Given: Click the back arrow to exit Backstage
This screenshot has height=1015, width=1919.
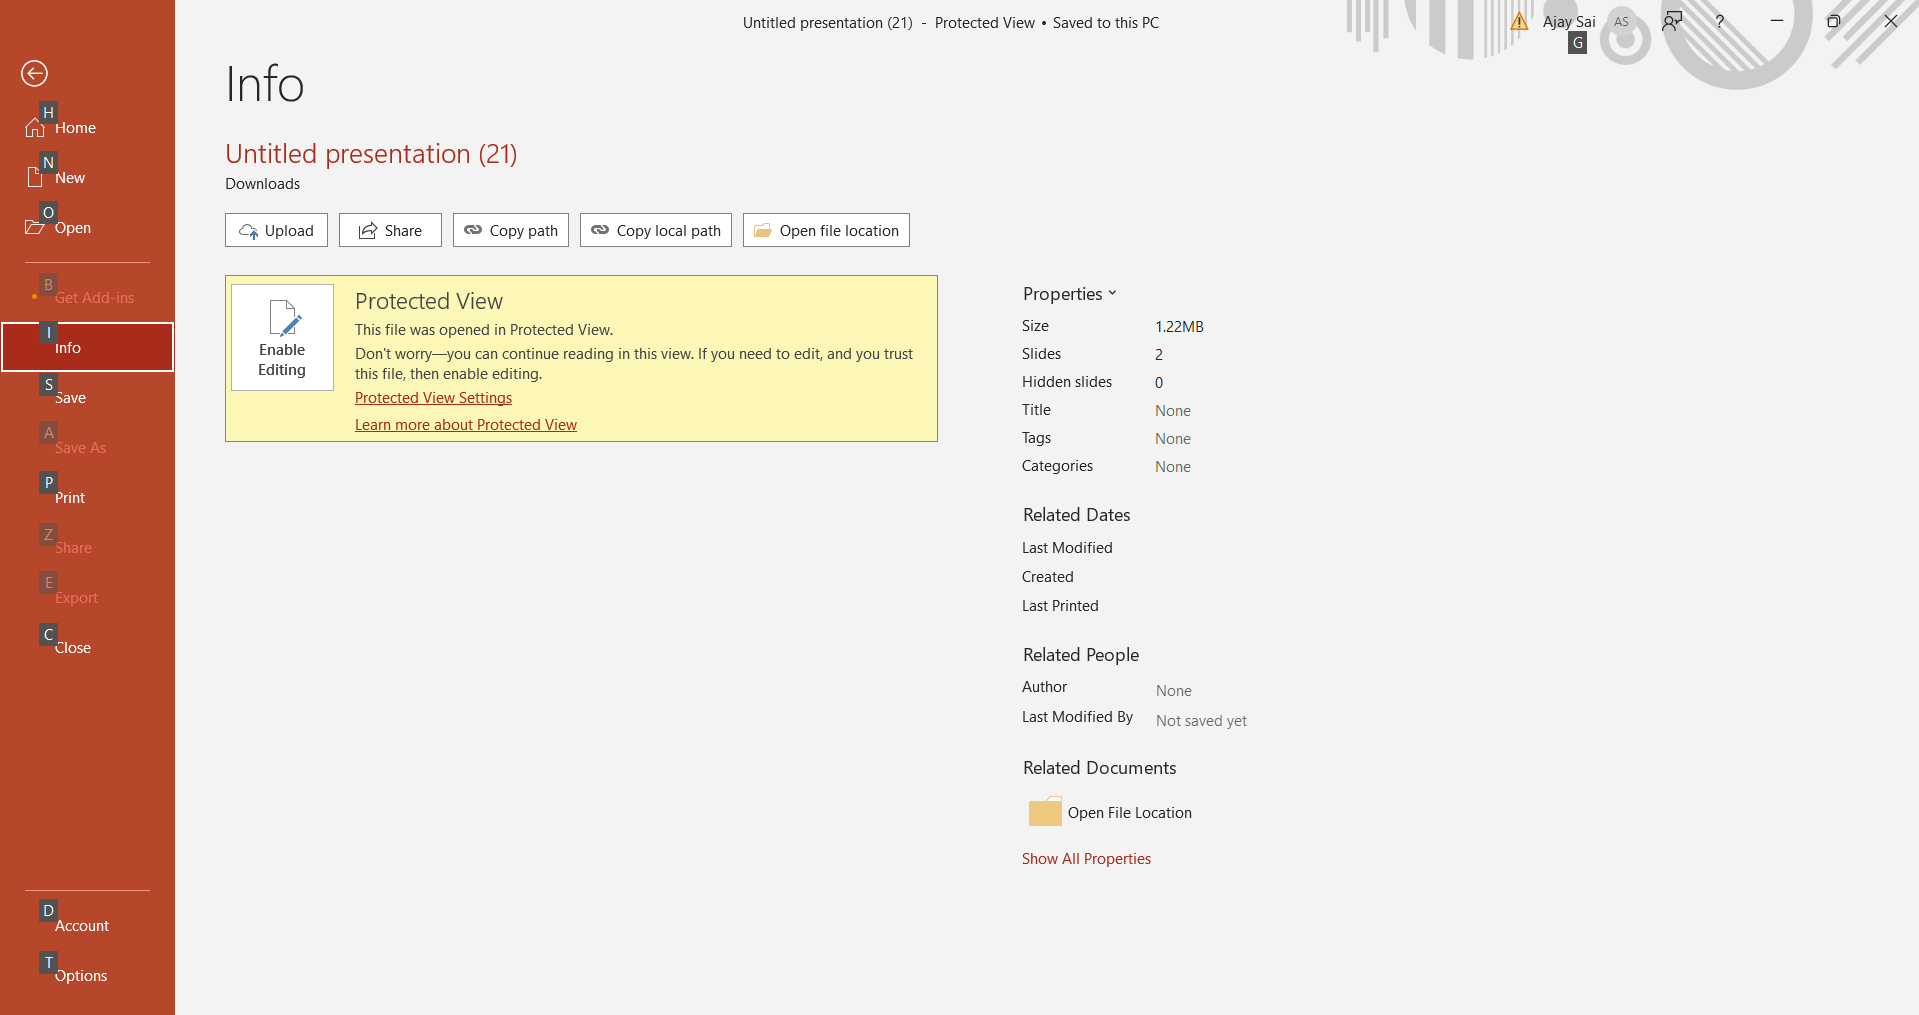Looking at the screenshot, I should 34,73.
